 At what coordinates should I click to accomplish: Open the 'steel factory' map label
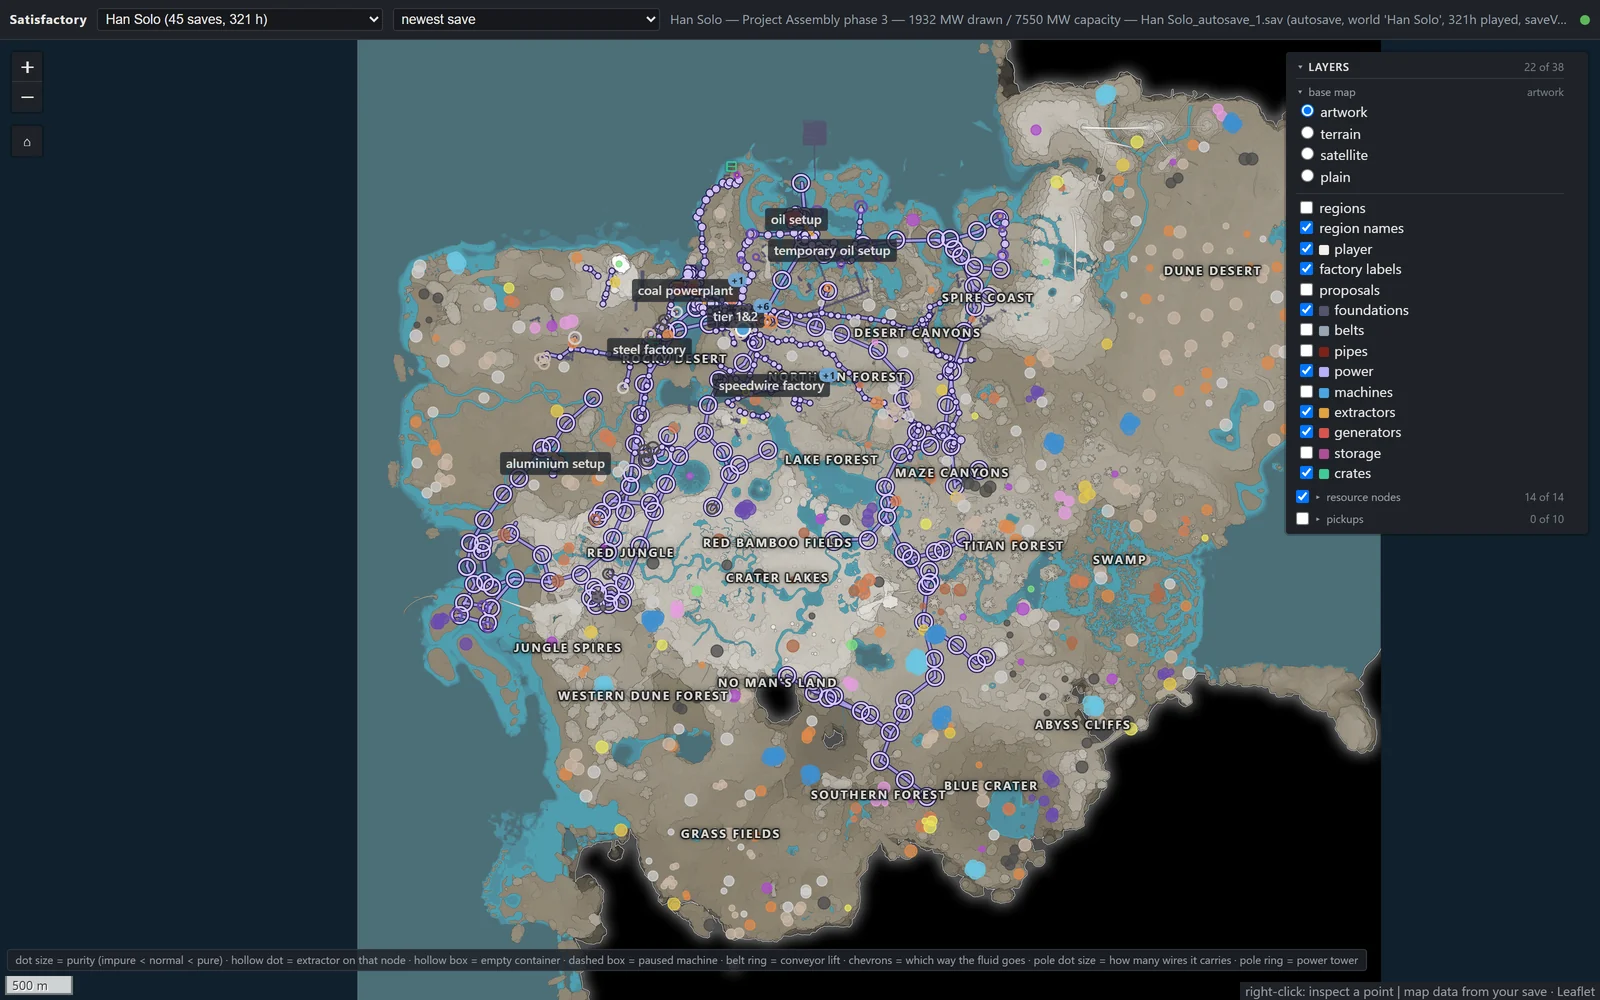click(x=649, y=350)
